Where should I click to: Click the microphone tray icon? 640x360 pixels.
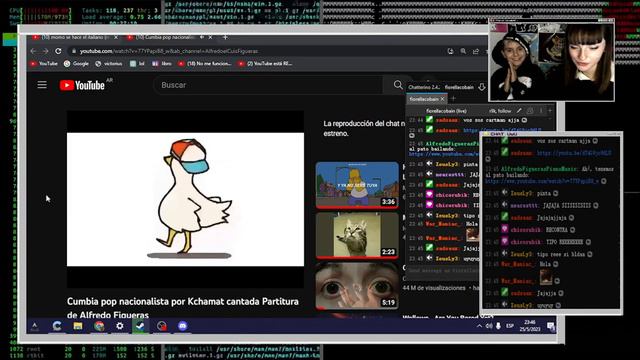(498, 326)
